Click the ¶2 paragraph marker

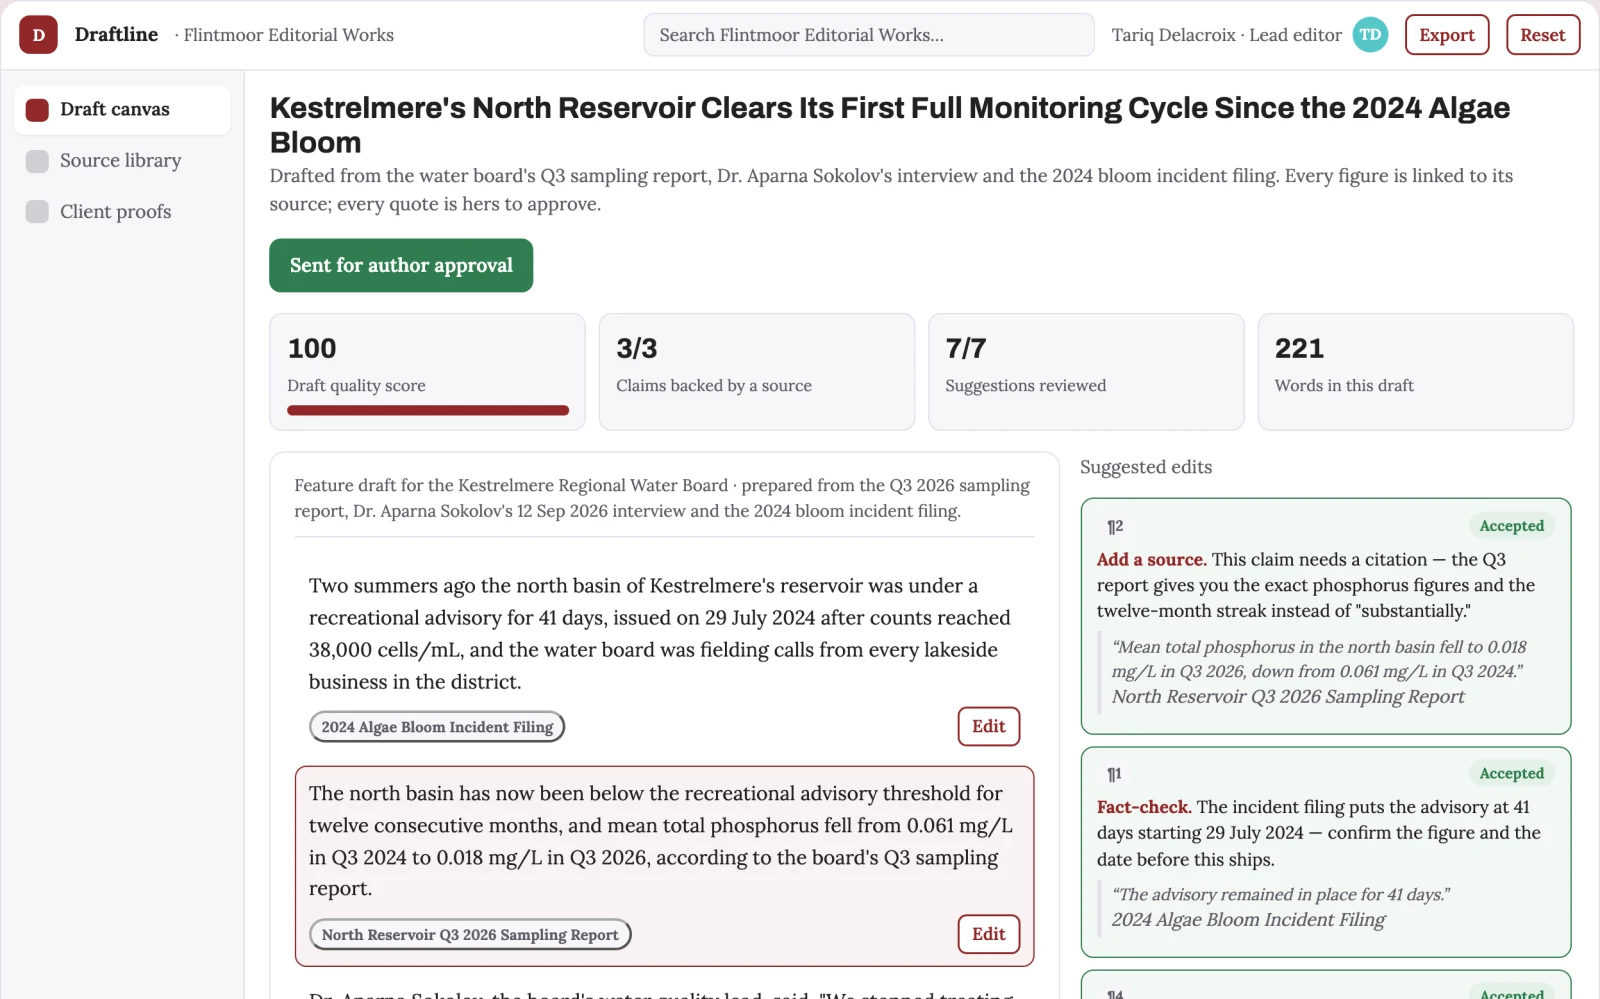1115,527
